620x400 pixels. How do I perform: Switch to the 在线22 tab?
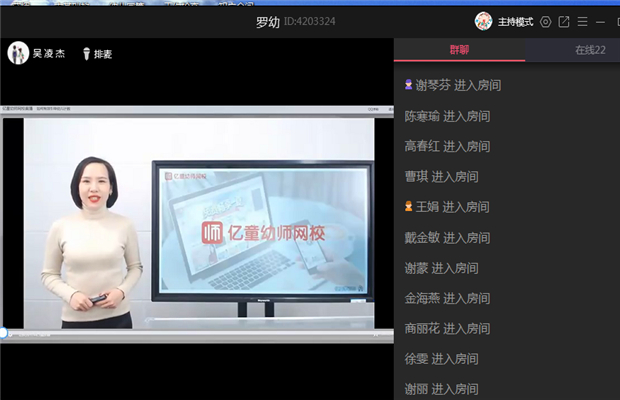589,50
